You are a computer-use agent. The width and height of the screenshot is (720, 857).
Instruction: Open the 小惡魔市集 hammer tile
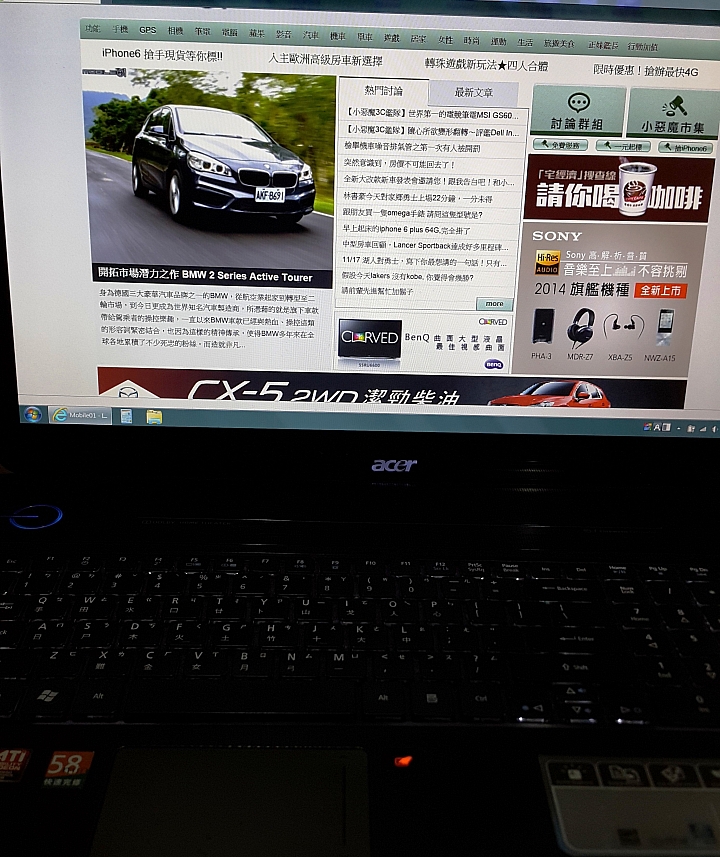(x=672, y=114)
